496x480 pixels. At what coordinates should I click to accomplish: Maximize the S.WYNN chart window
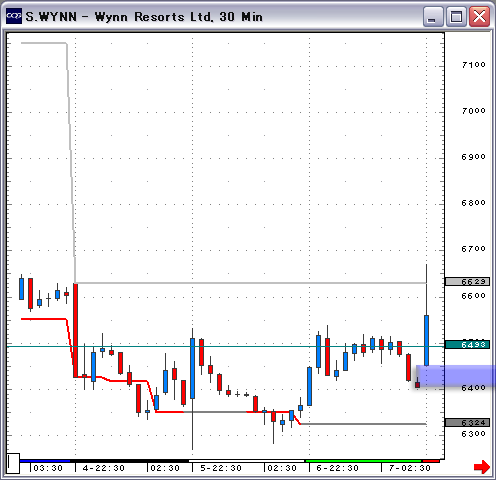pos(456,16)
